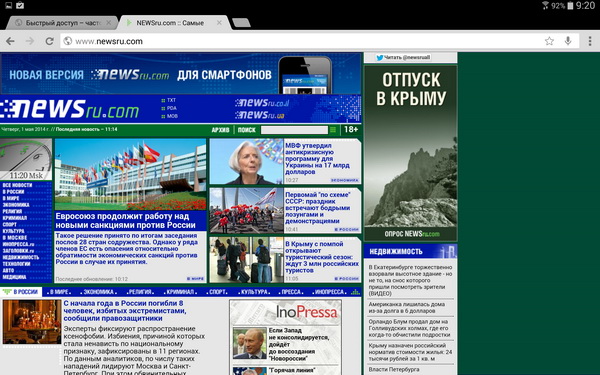The width and height of the screenshot is (600, 375).
Task: Open the new tab button
Action: pos(241,23)
